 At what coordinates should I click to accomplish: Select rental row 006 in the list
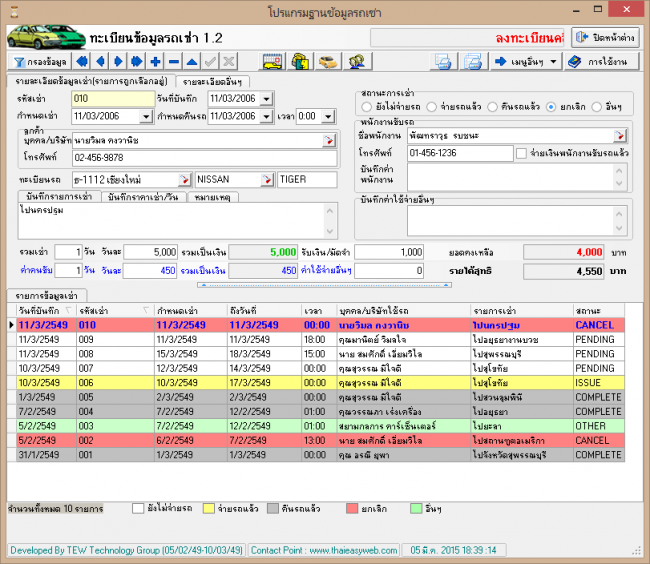click(x=86, y=382)
